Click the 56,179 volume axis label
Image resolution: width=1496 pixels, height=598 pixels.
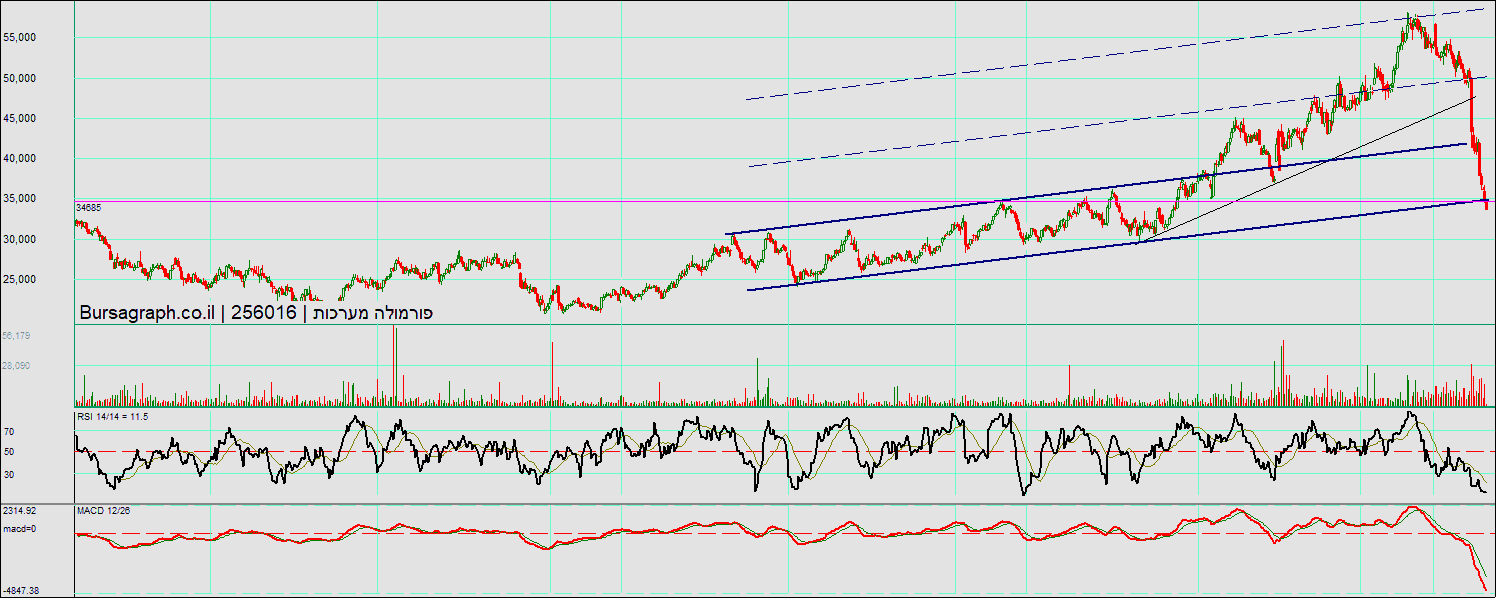coord(16,336)
